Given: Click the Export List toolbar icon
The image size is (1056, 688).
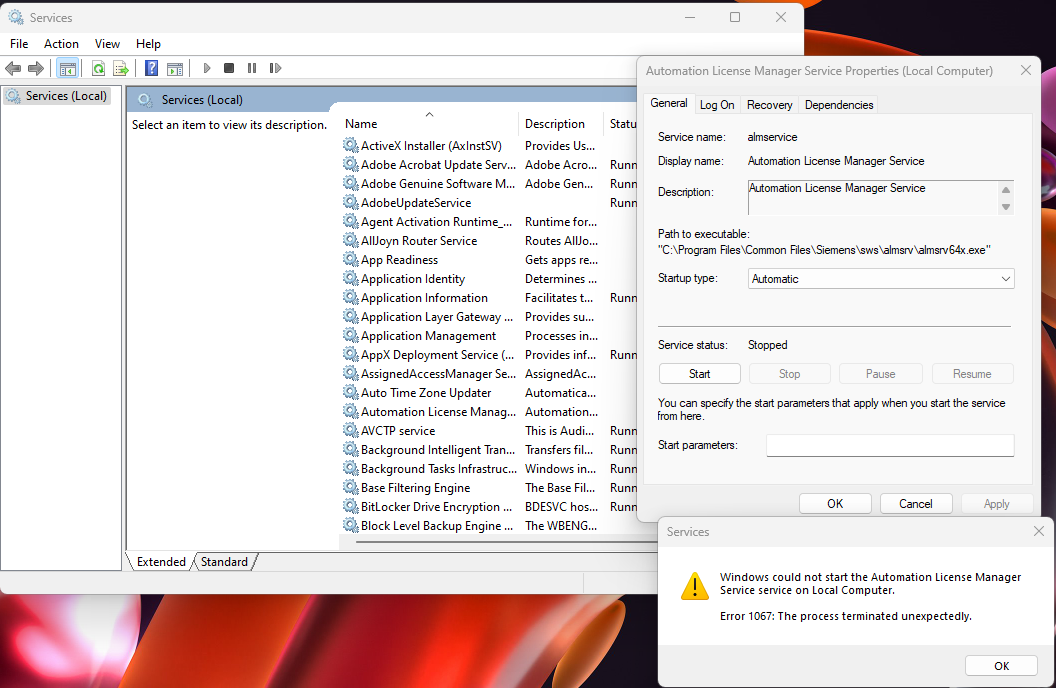Looking at the screenshot, I should click(121, 68).
